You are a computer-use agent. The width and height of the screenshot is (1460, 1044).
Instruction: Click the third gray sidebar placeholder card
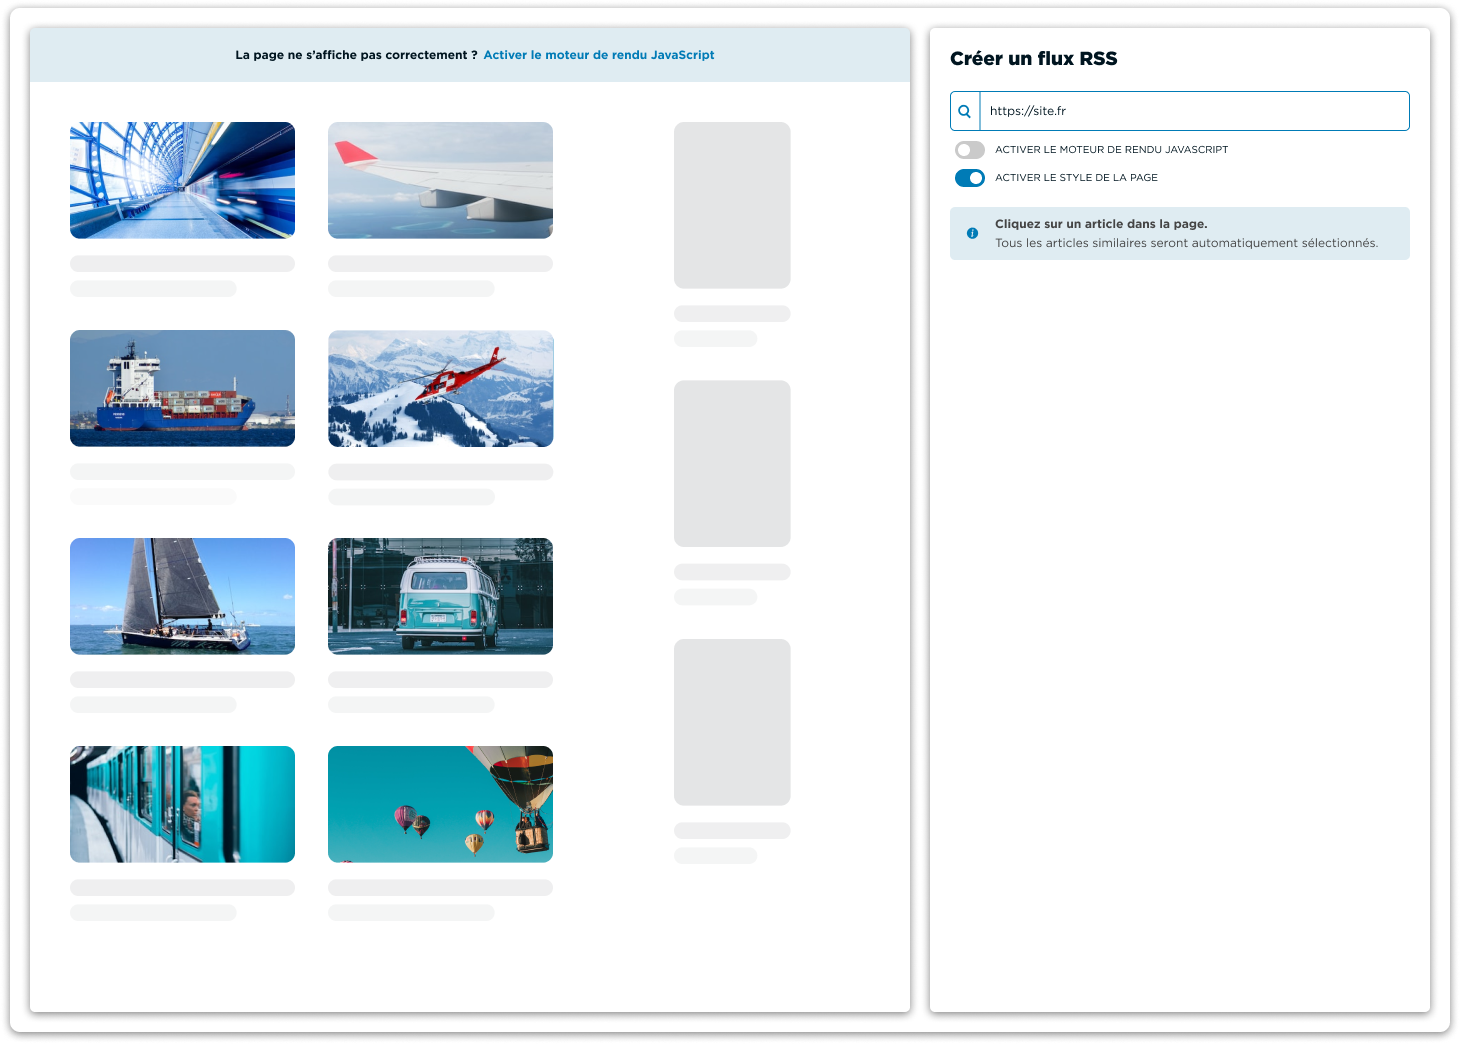pyautogui.click(x=732, y=722)
